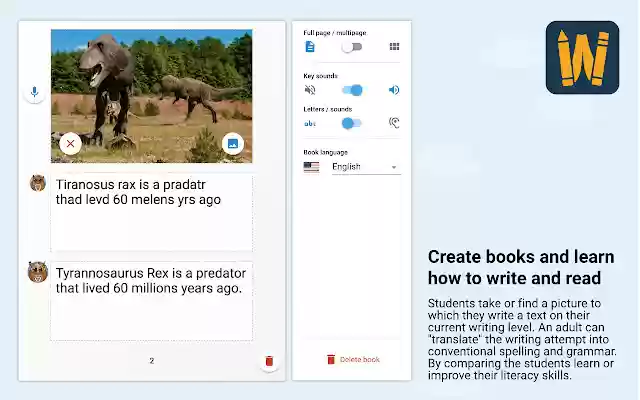
Task: Click the Book language label
Action: [x=325, y=152]
